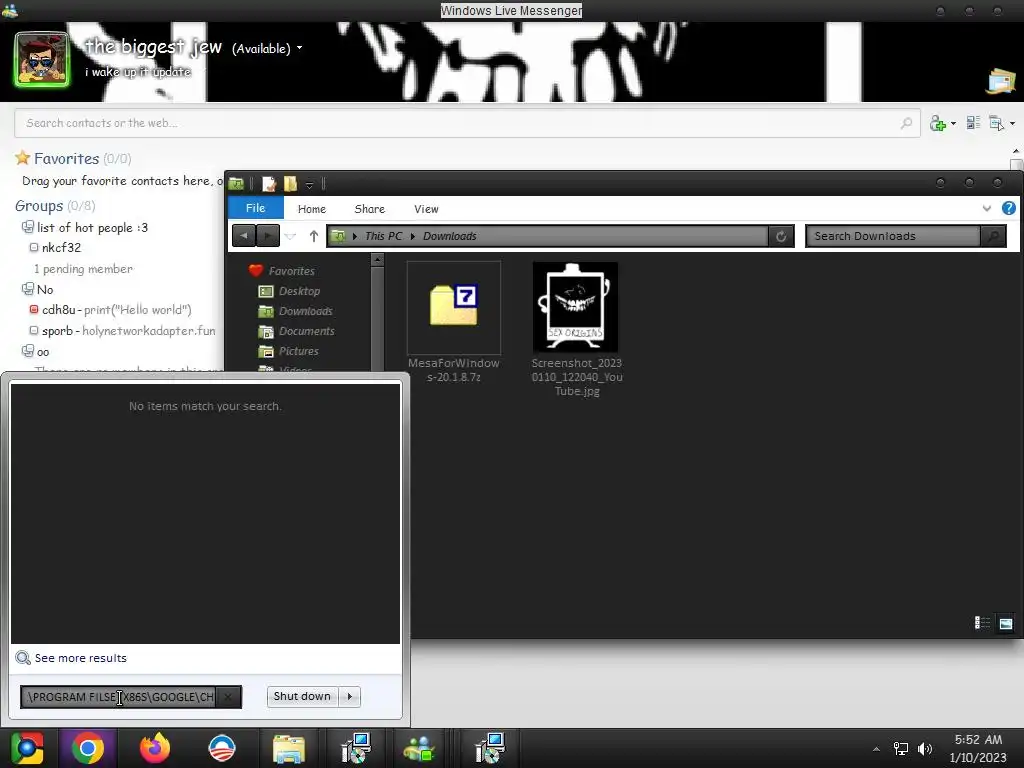Click the Search contacts or the web field

point(467,123)
